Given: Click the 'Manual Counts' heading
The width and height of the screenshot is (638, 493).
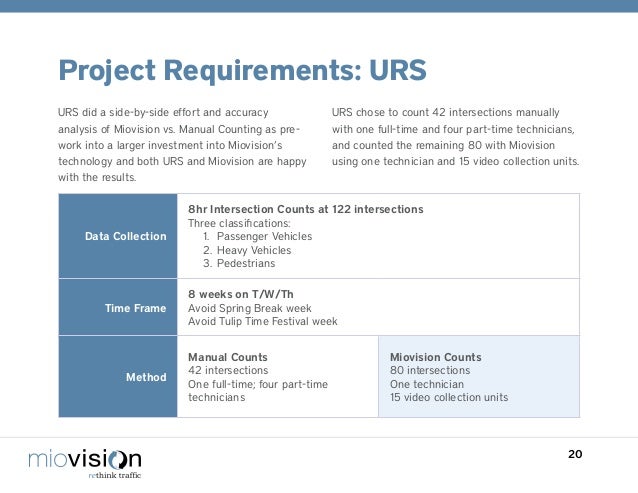Looking at the screenshot, I should 228,357.
